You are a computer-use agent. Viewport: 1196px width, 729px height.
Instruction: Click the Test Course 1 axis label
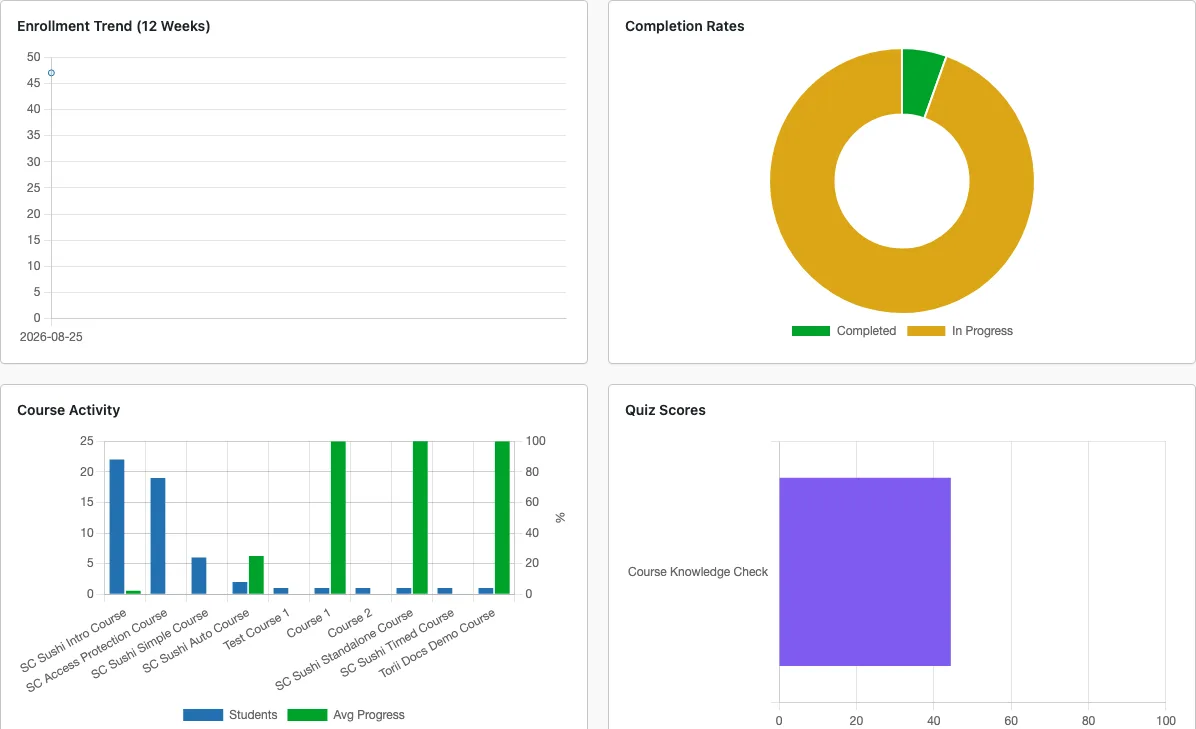(x=256, y=629)
